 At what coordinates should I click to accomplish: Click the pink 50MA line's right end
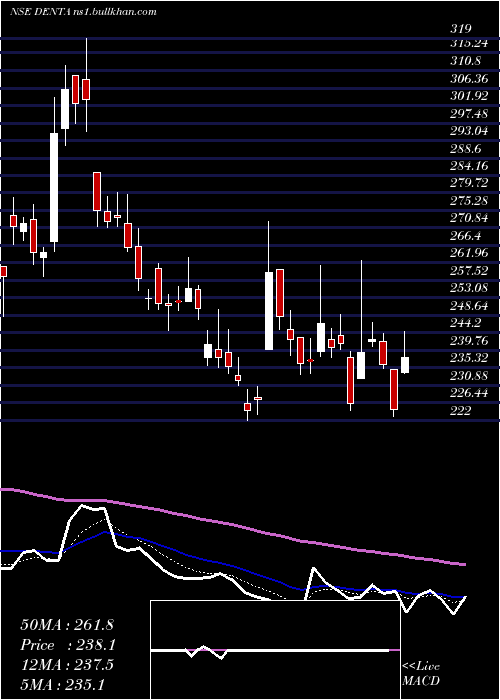tap(464, 565)
